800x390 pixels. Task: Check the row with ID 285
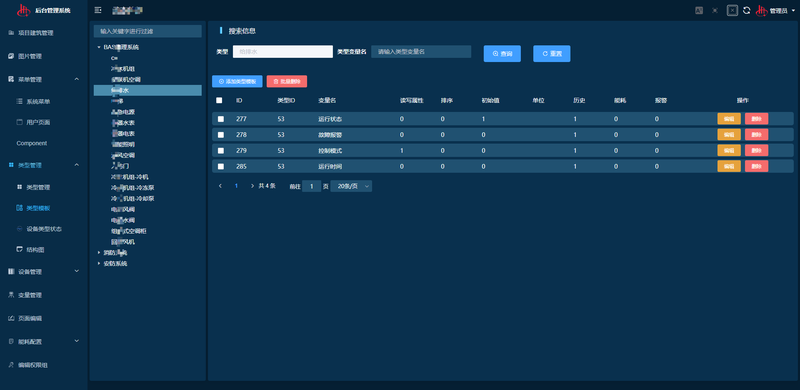tap(221, 166)
